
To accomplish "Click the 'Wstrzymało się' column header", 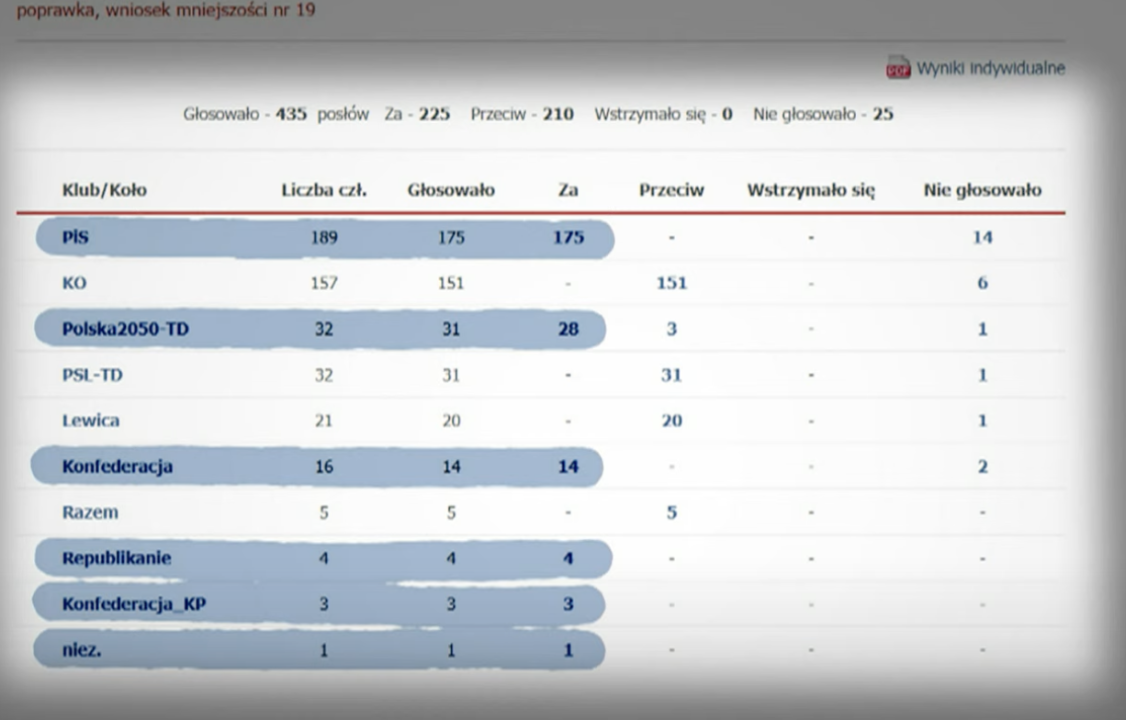I will (811, 191).
